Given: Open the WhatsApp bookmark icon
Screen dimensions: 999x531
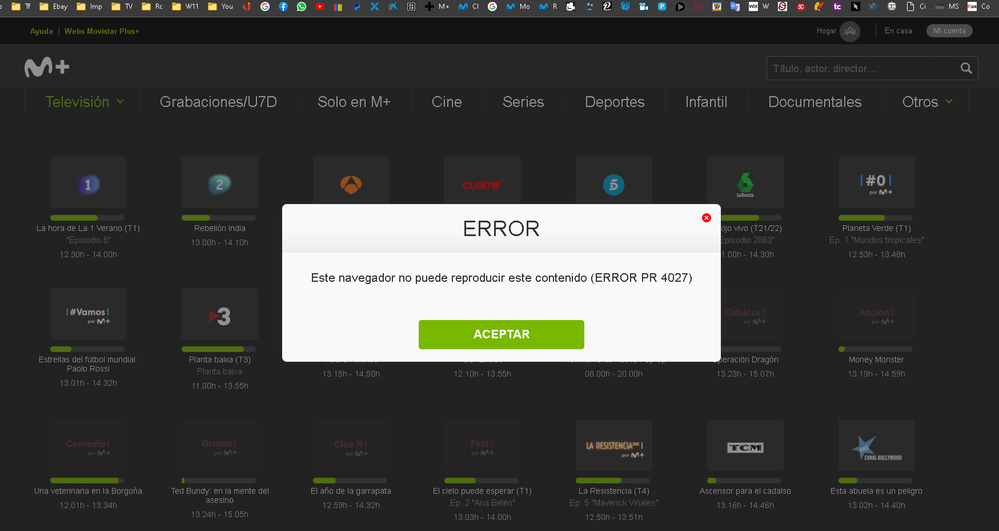Looking at the screenshot, I should point(301,6).
